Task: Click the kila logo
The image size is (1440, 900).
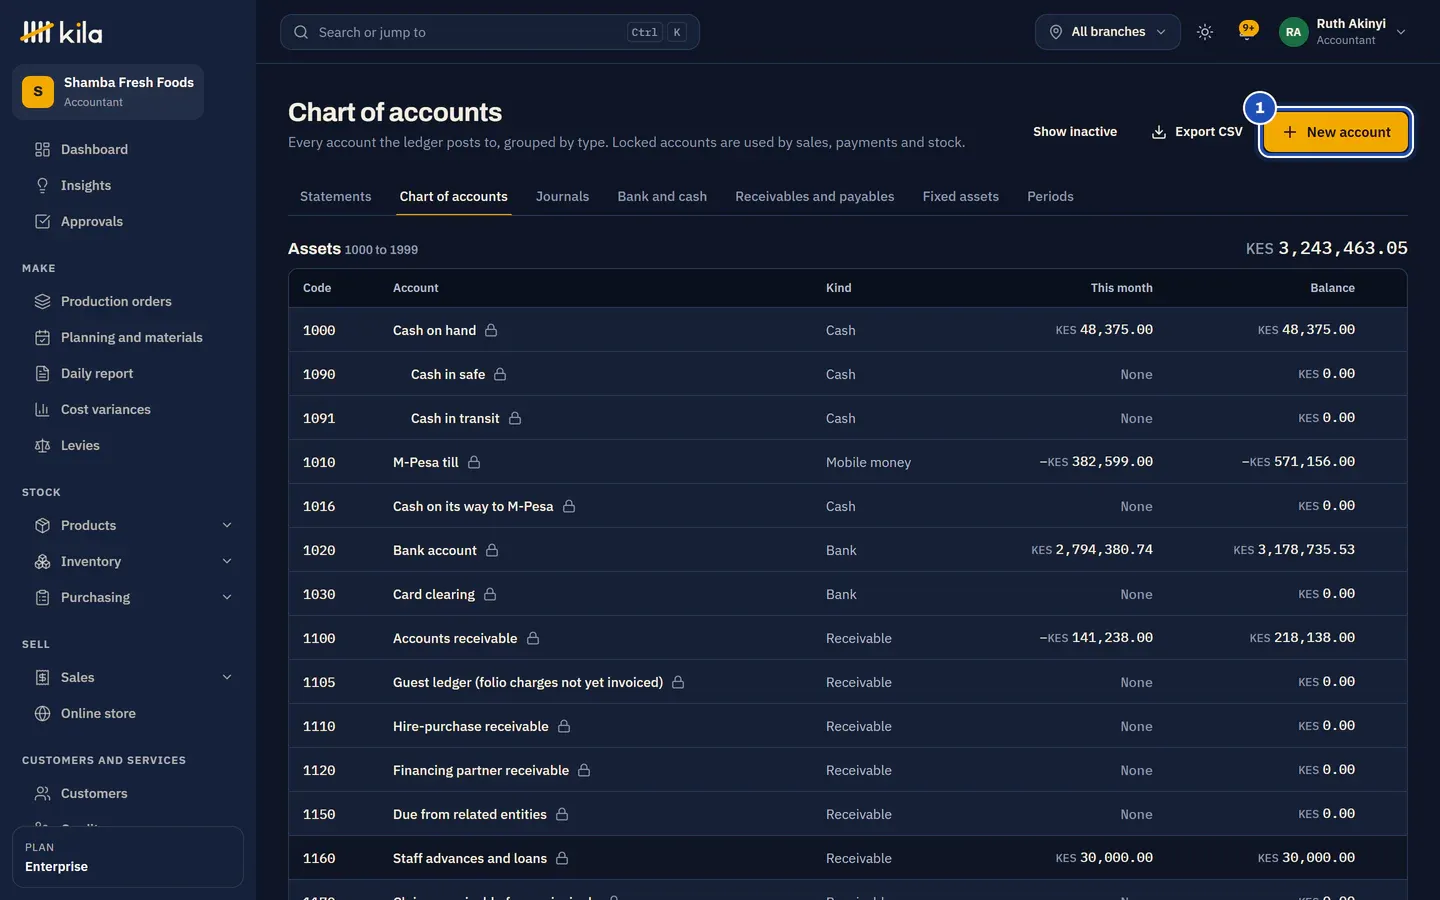Action: (x=61, y=32)
